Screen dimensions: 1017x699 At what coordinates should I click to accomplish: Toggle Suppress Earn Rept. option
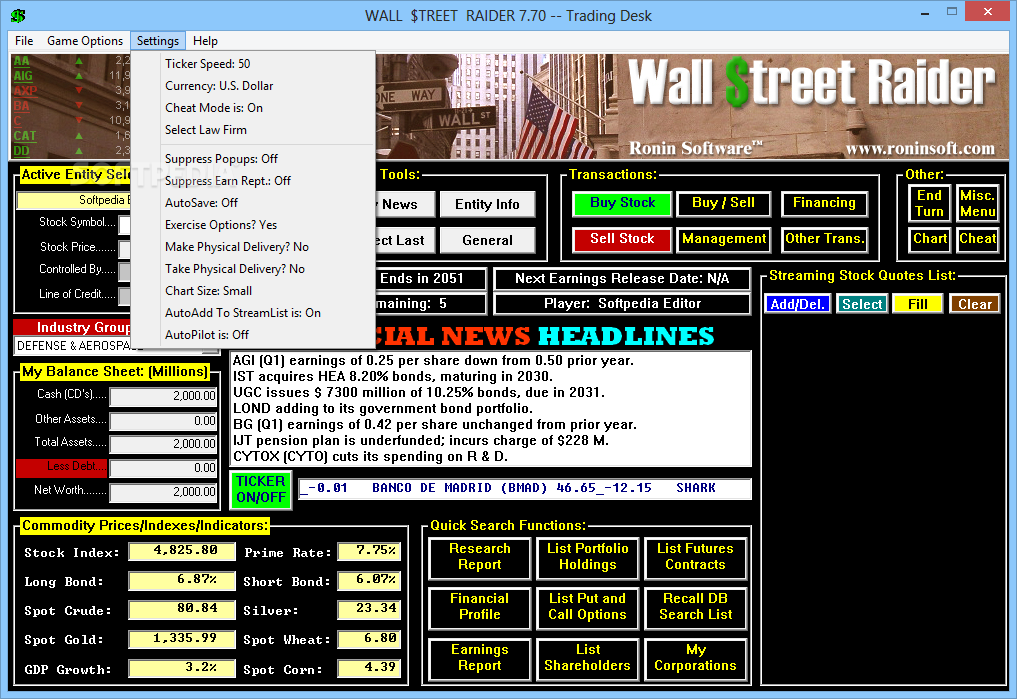(x=253, y=181)
